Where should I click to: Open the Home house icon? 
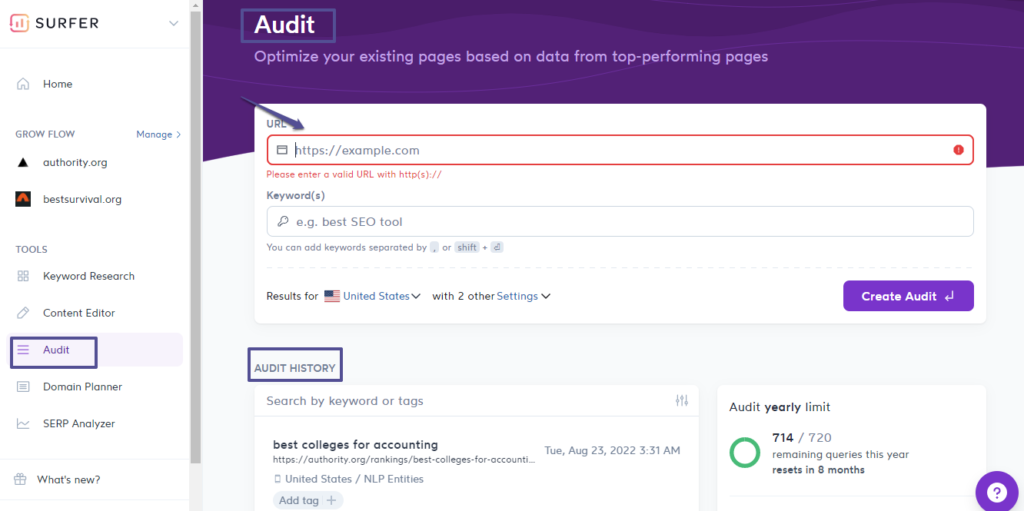coord(23,84)
